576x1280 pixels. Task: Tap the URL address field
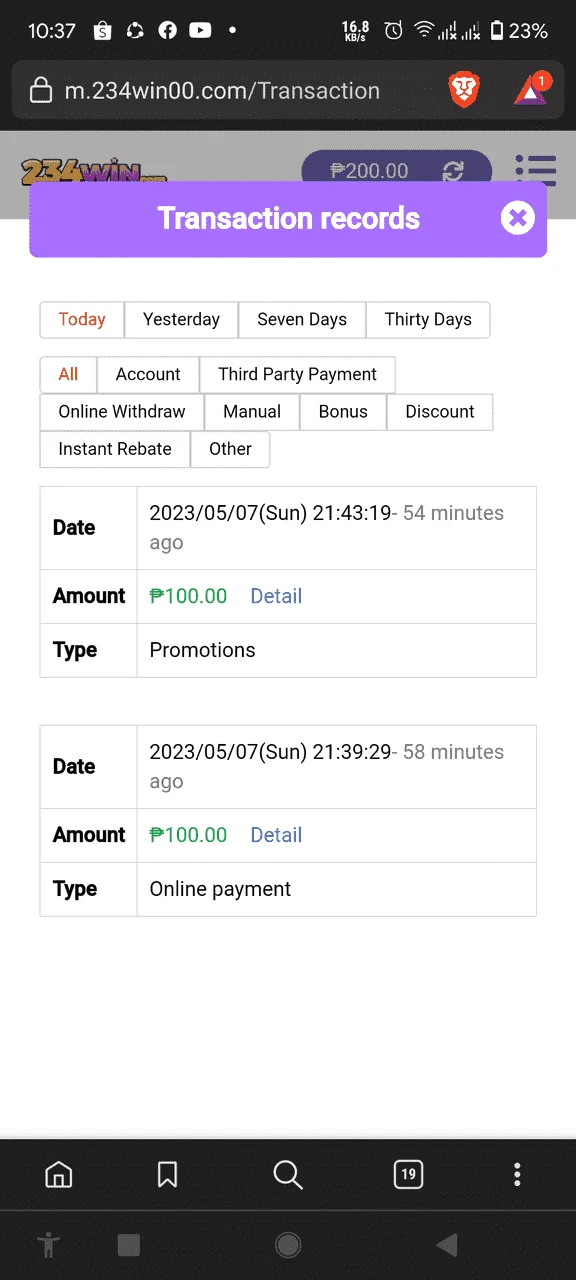(x=222, y=91)
